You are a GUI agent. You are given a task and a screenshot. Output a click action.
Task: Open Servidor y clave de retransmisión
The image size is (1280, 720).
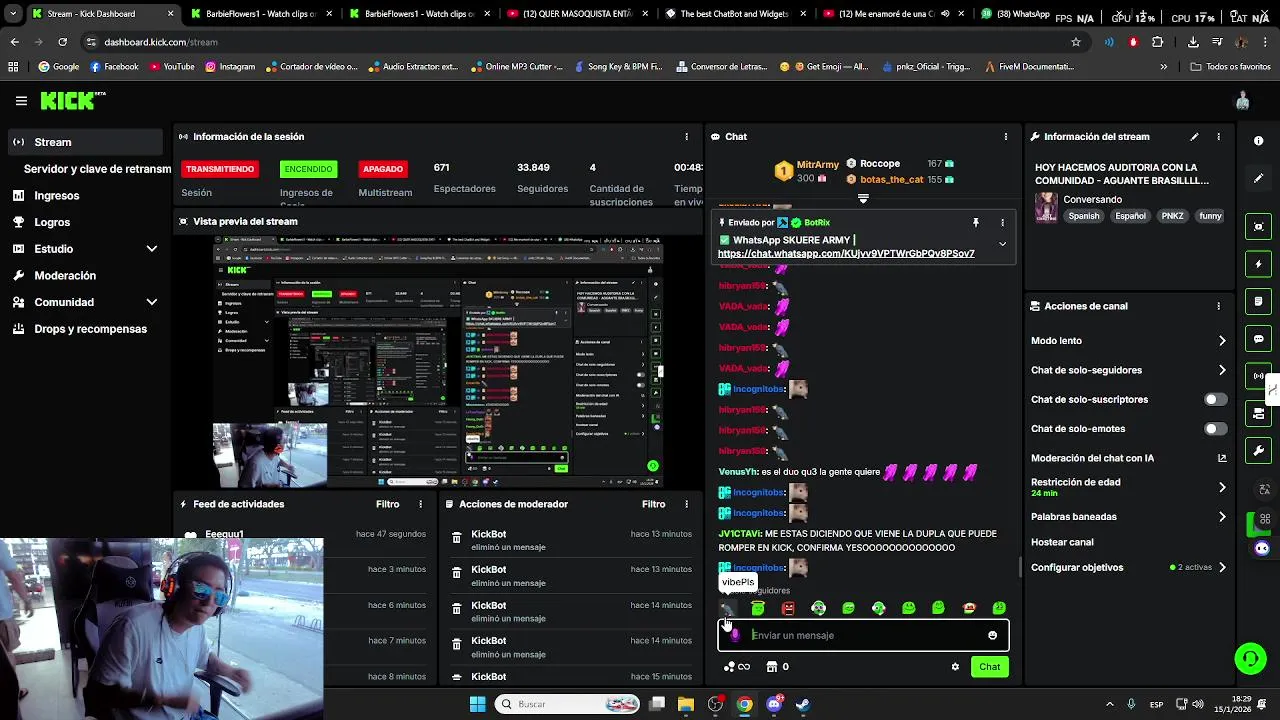[97, 169]
